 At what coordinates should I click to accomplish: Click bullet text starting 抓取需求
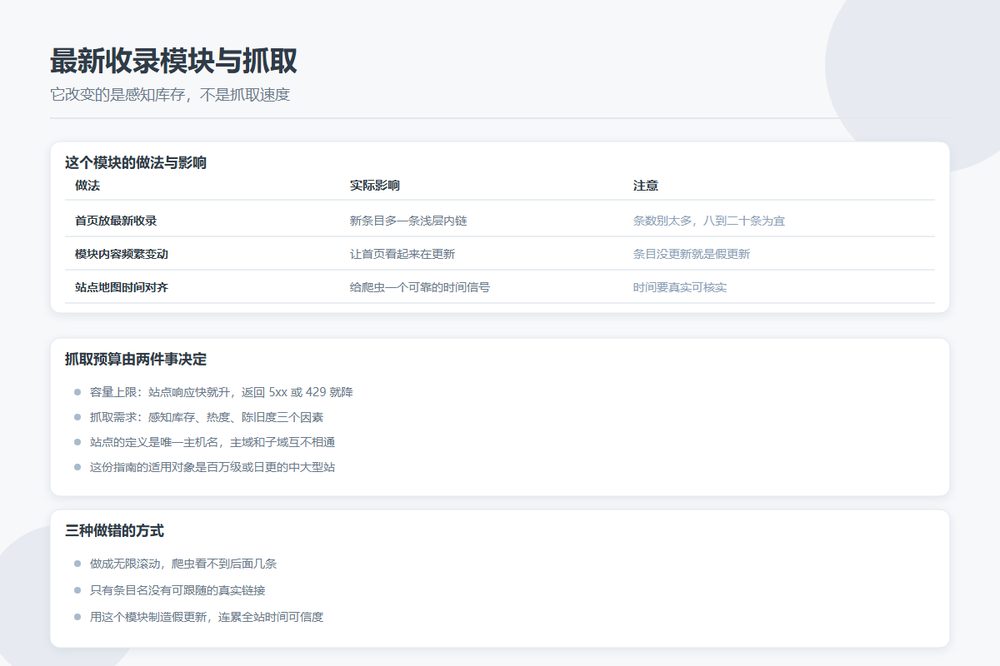click(x=207, y=417)
